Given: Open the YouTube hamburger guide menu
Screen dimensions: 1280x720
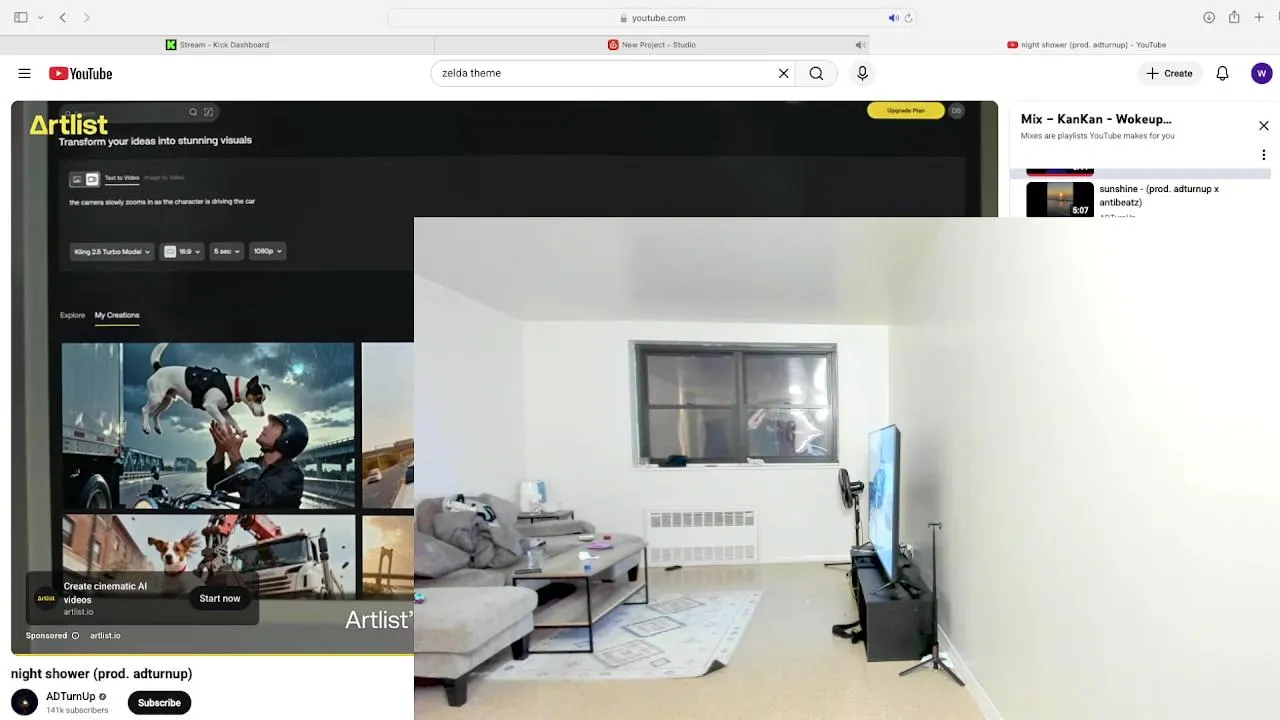Looking at the screenshot, I should click(24, 73).
